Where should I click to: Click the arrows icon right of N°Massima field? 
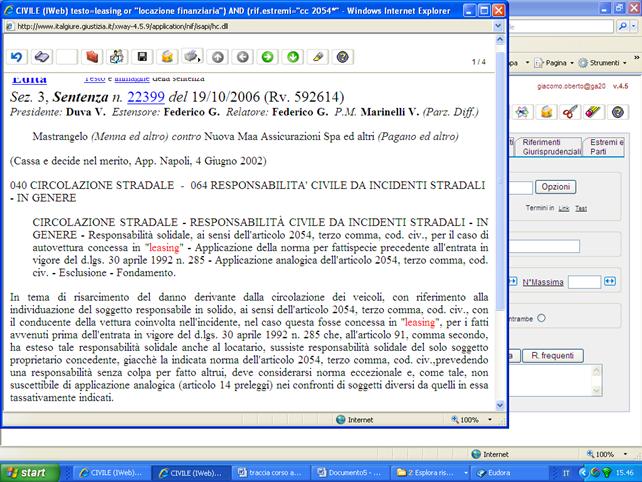coord(610,281)
